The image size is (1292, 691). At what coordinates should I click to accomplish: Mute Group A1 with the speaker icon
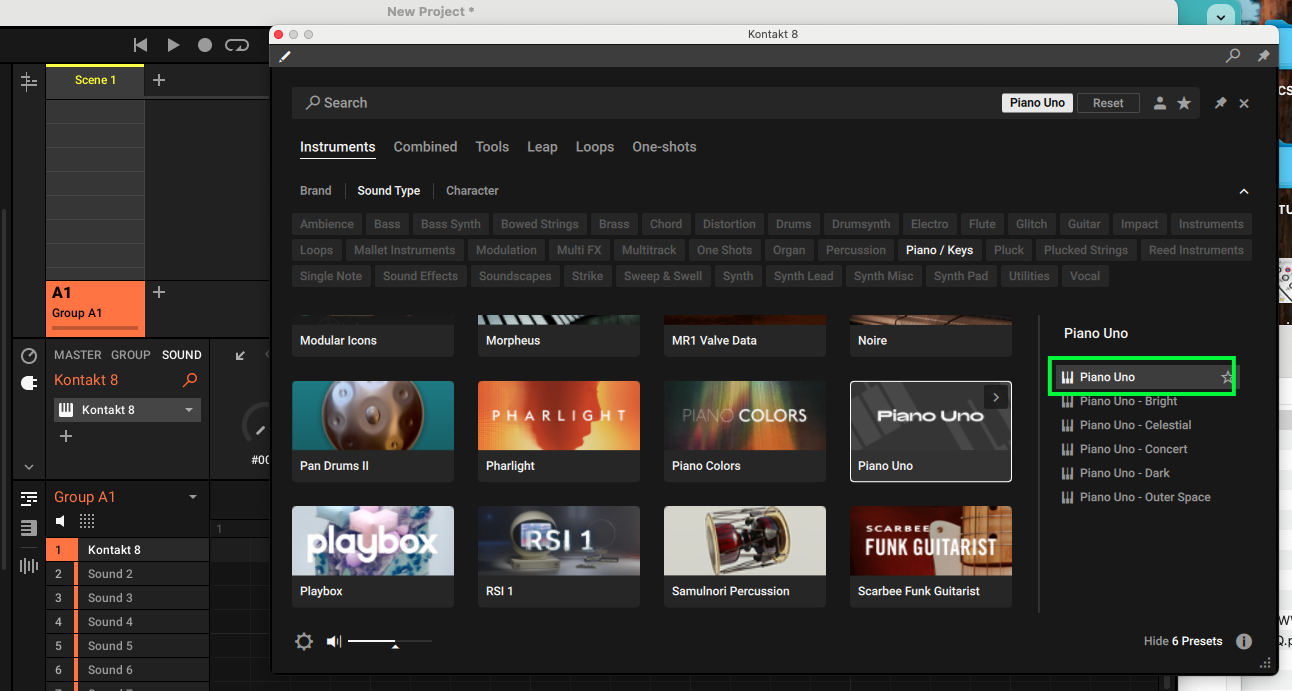click(x=61, y=521)
